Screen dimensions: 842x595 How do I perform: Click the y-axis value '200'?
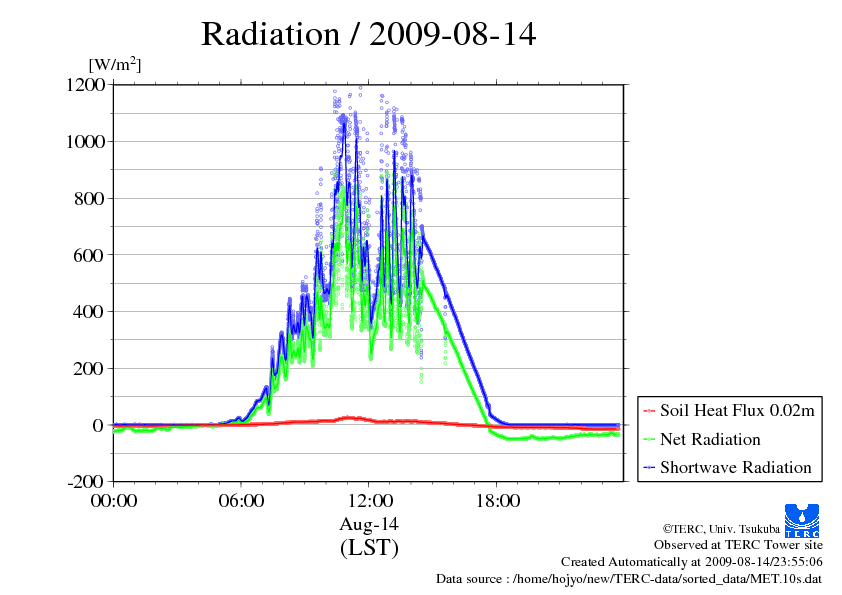(89, 369)
